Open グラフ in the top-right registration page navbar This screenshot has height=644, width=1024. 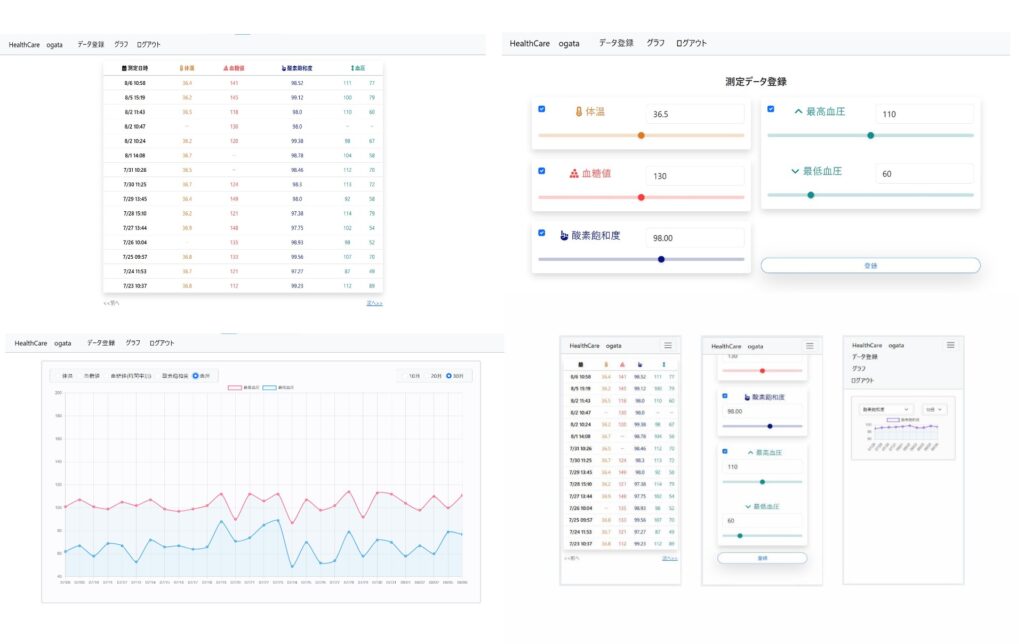[x=655, y=43]
